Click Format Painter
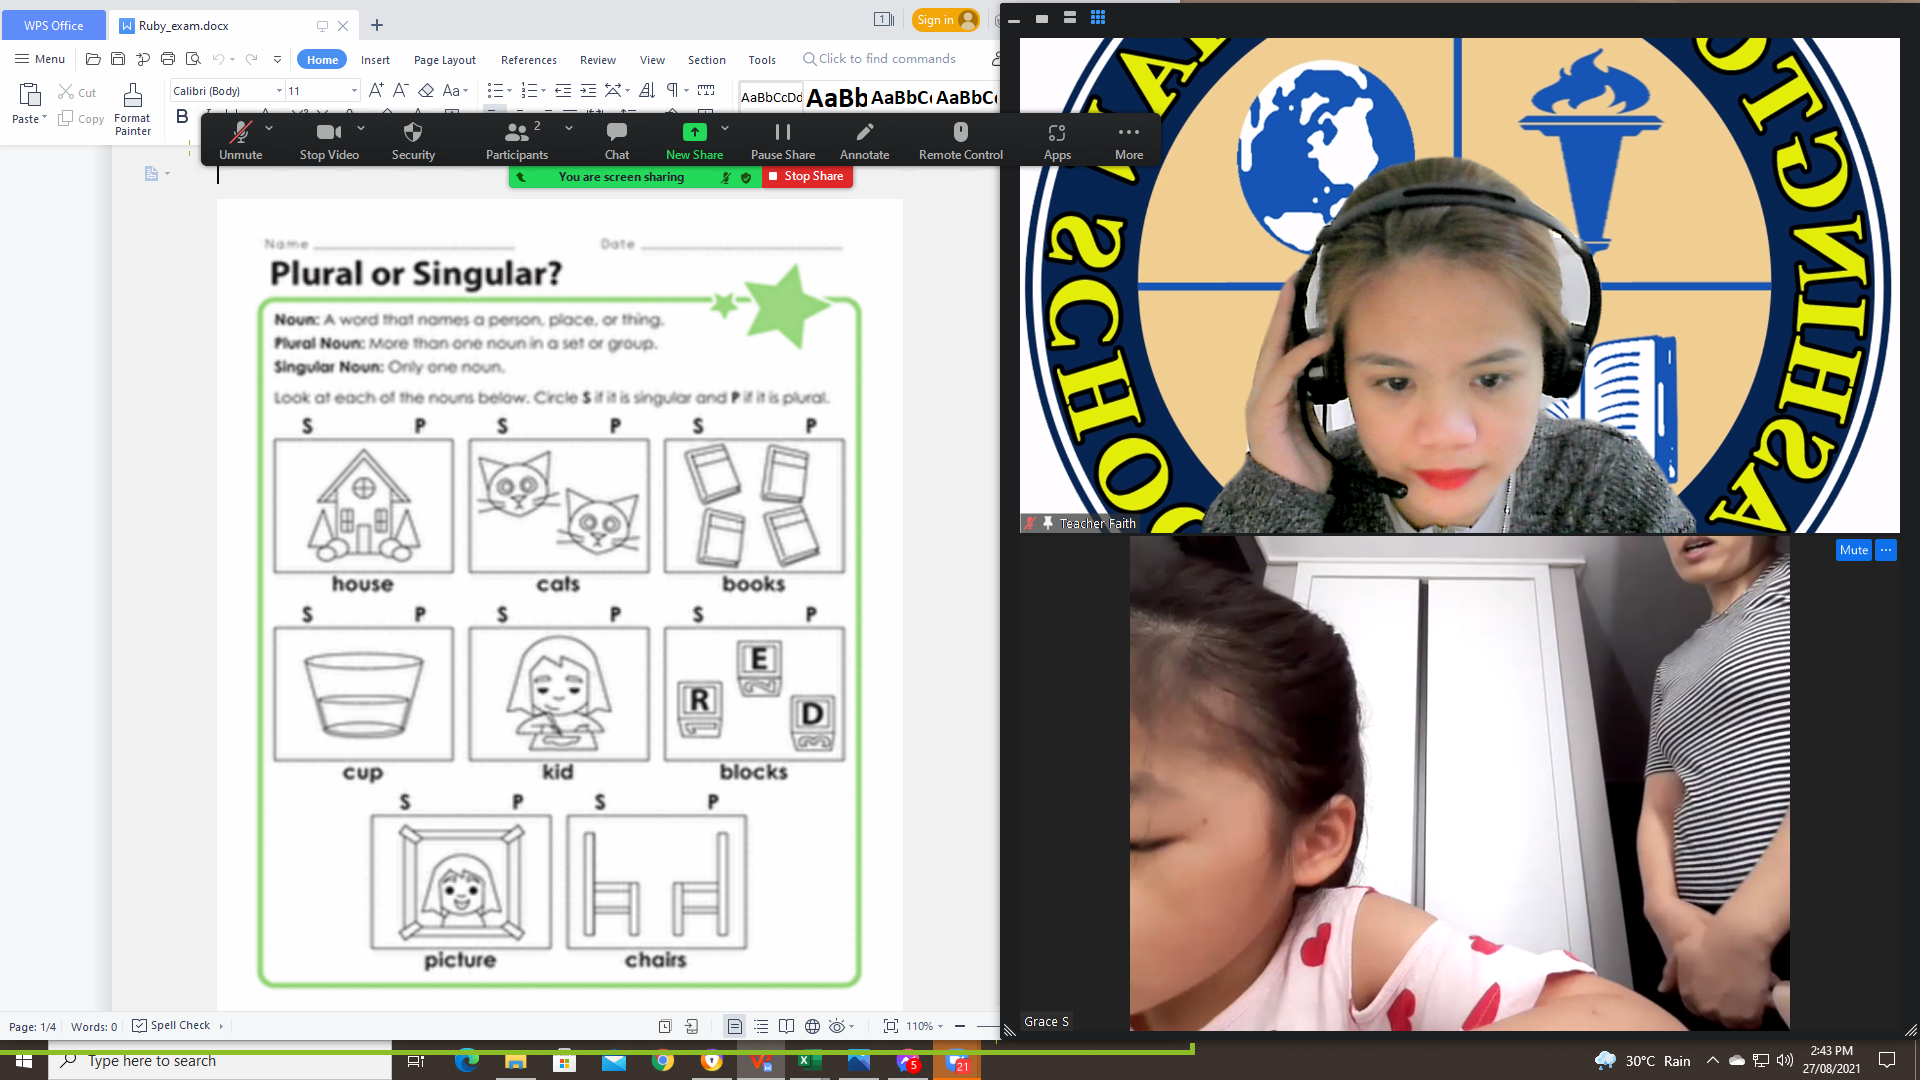This screenshot has height=1080, width=1920. click(132, 108)
